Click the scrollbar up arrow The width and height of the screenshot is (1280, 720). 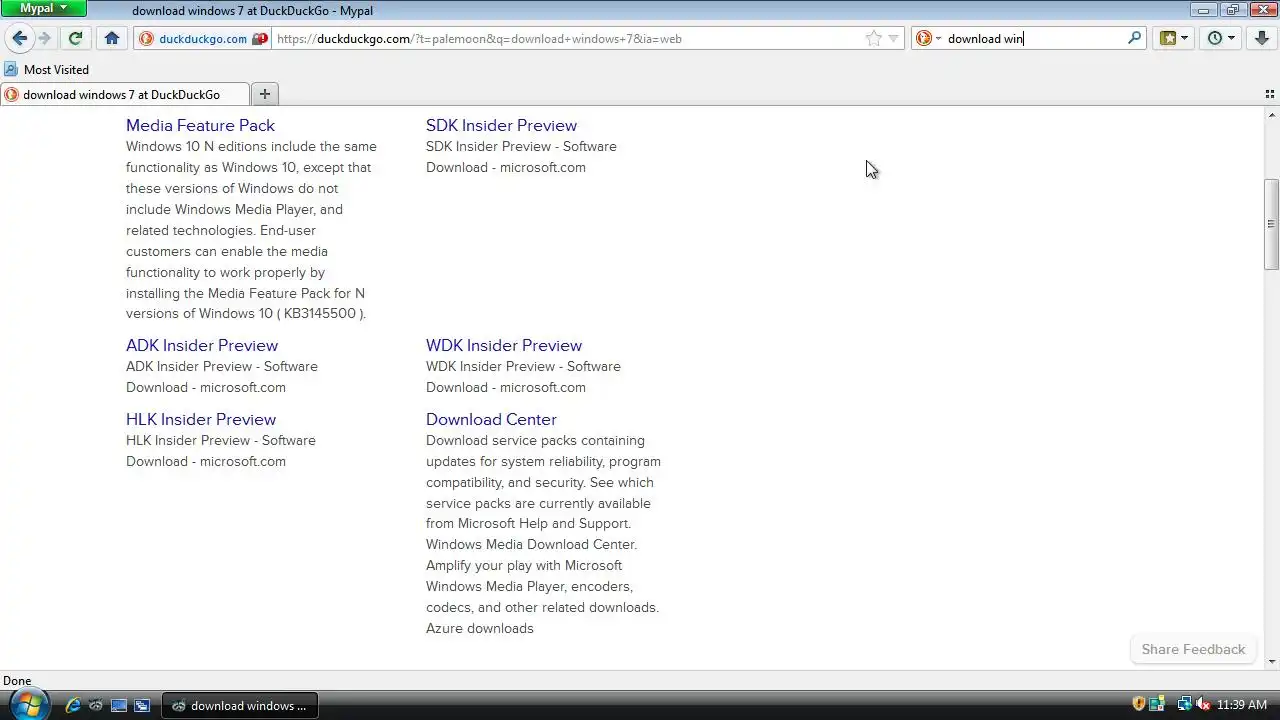click(1271, 113)
